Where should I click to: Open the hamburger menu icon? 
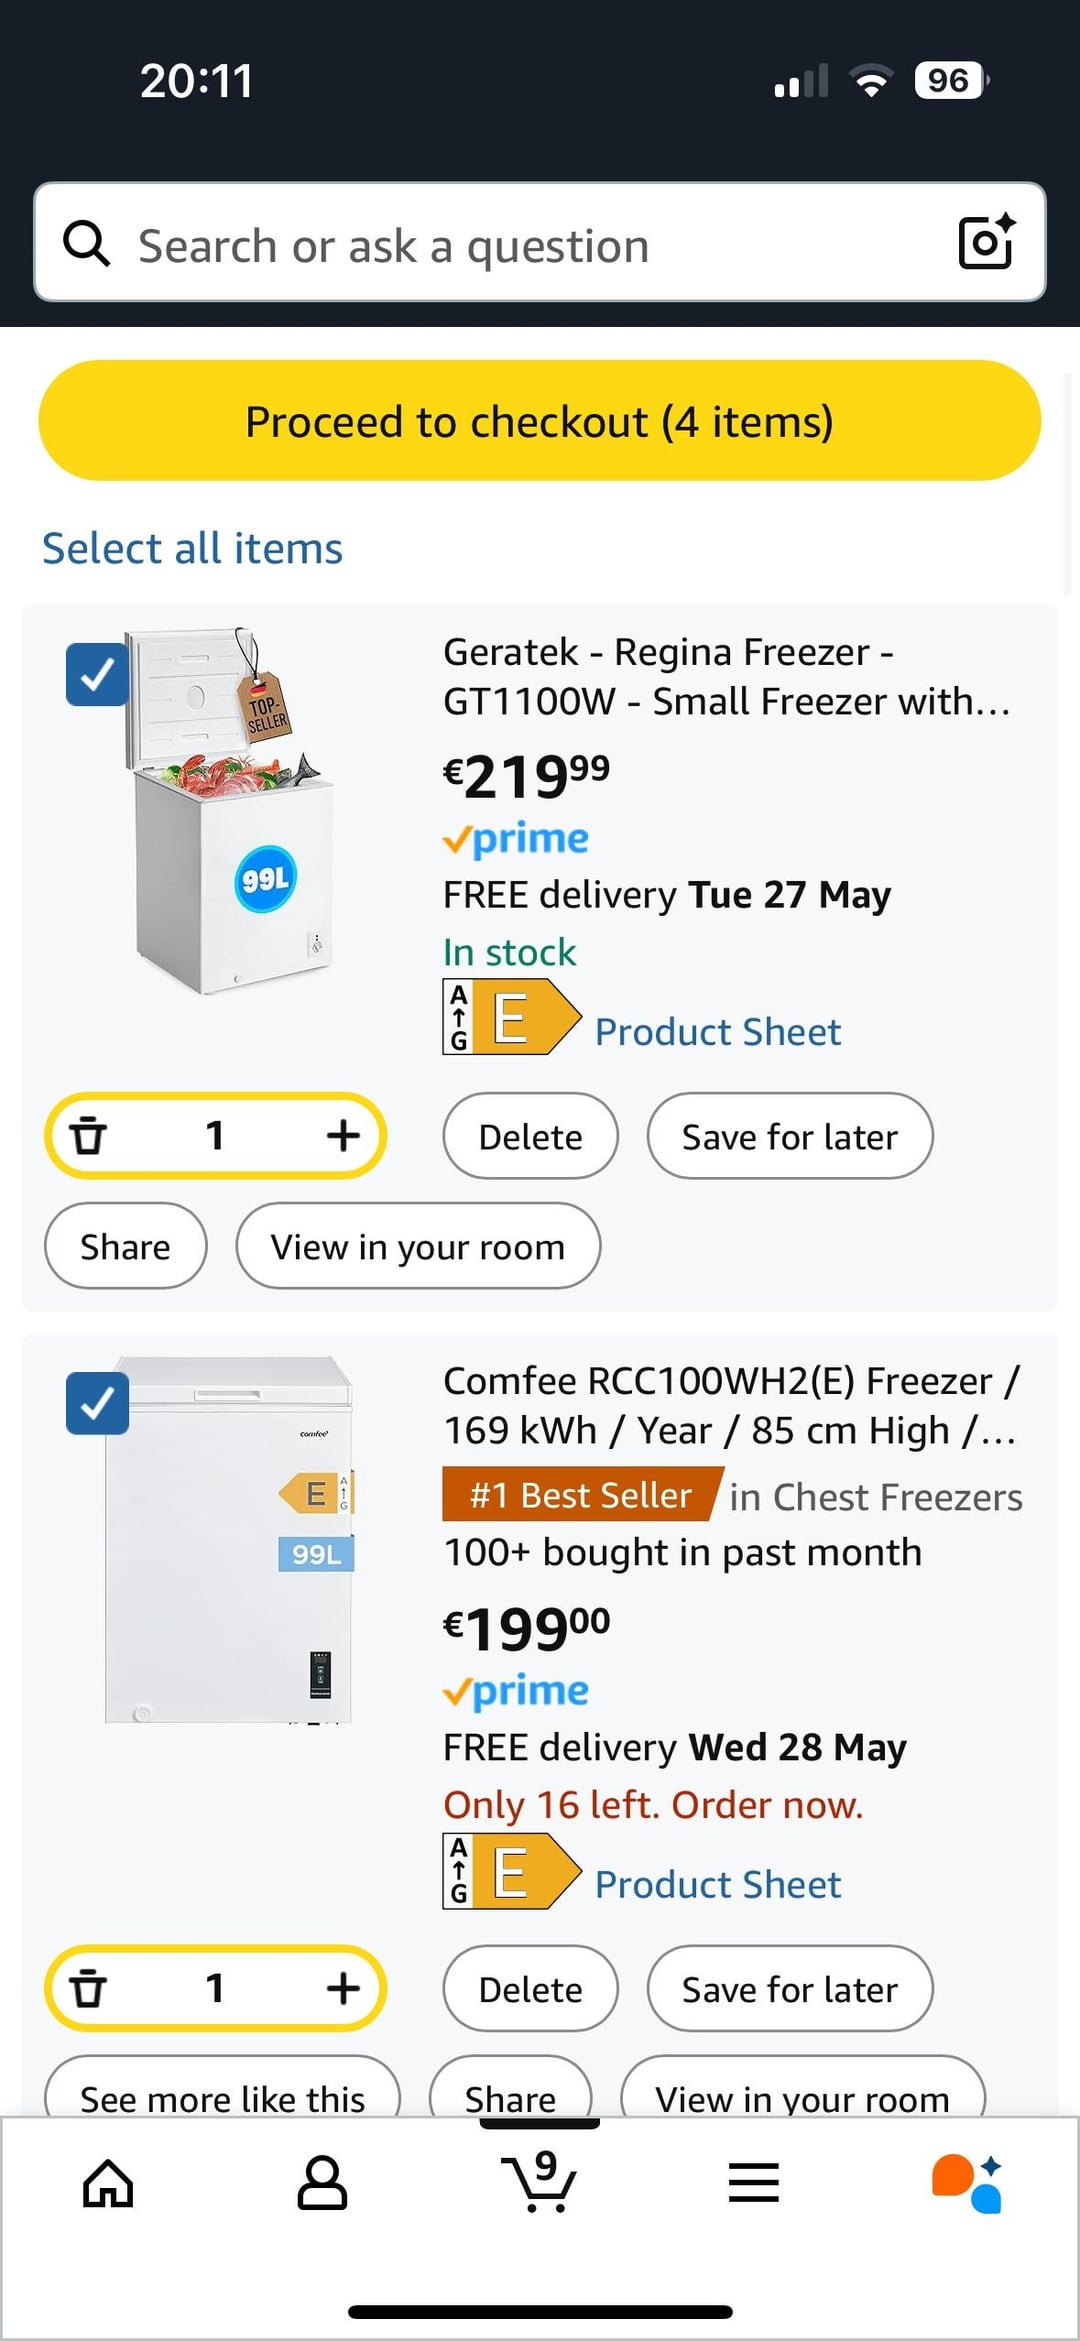click(754, 2183)
